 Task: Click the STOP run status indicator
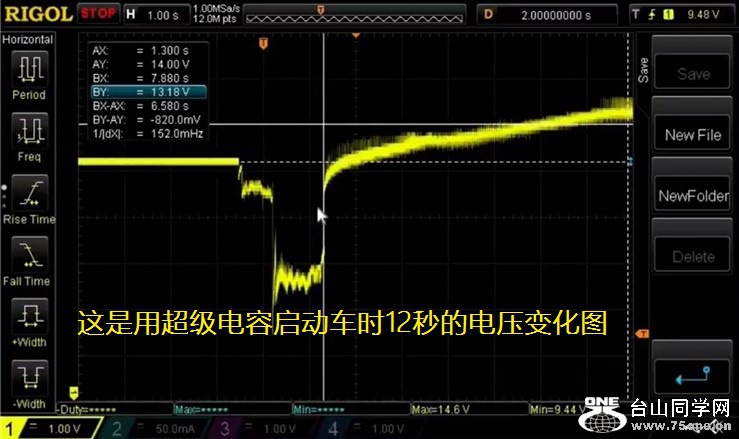[x=97, y=14]
